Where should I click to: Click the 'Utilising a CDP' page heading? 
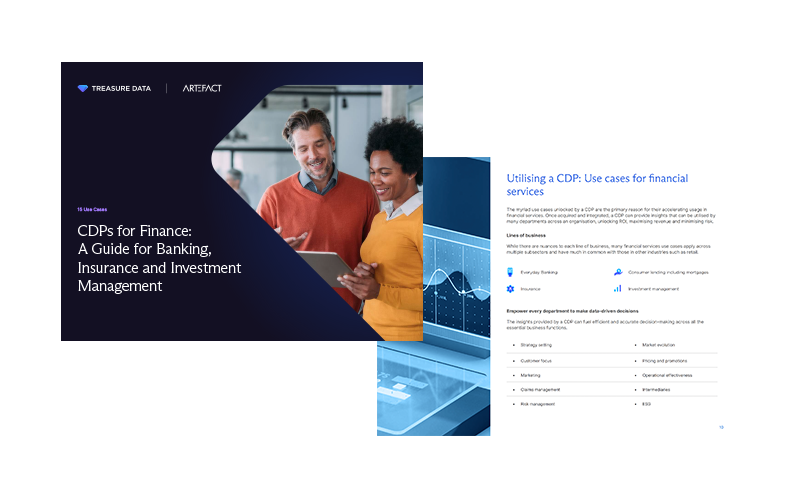coord(597,185)
